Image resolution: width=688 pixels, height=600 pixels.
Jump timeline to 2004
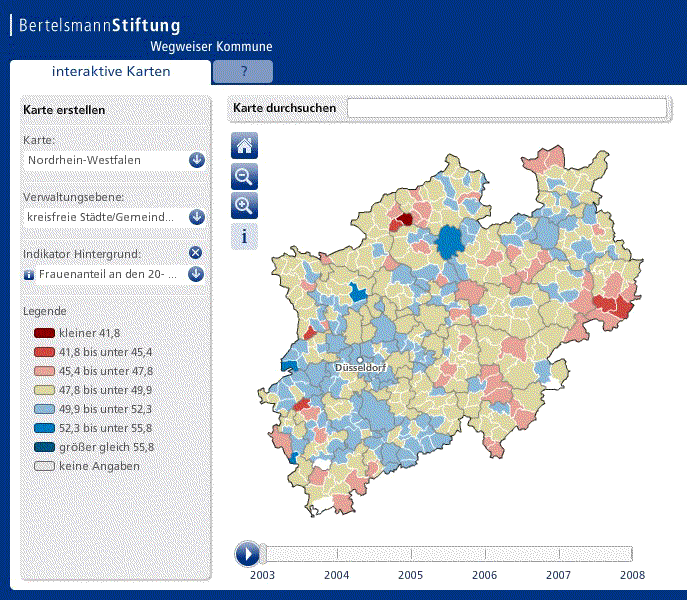coord(337,575)
